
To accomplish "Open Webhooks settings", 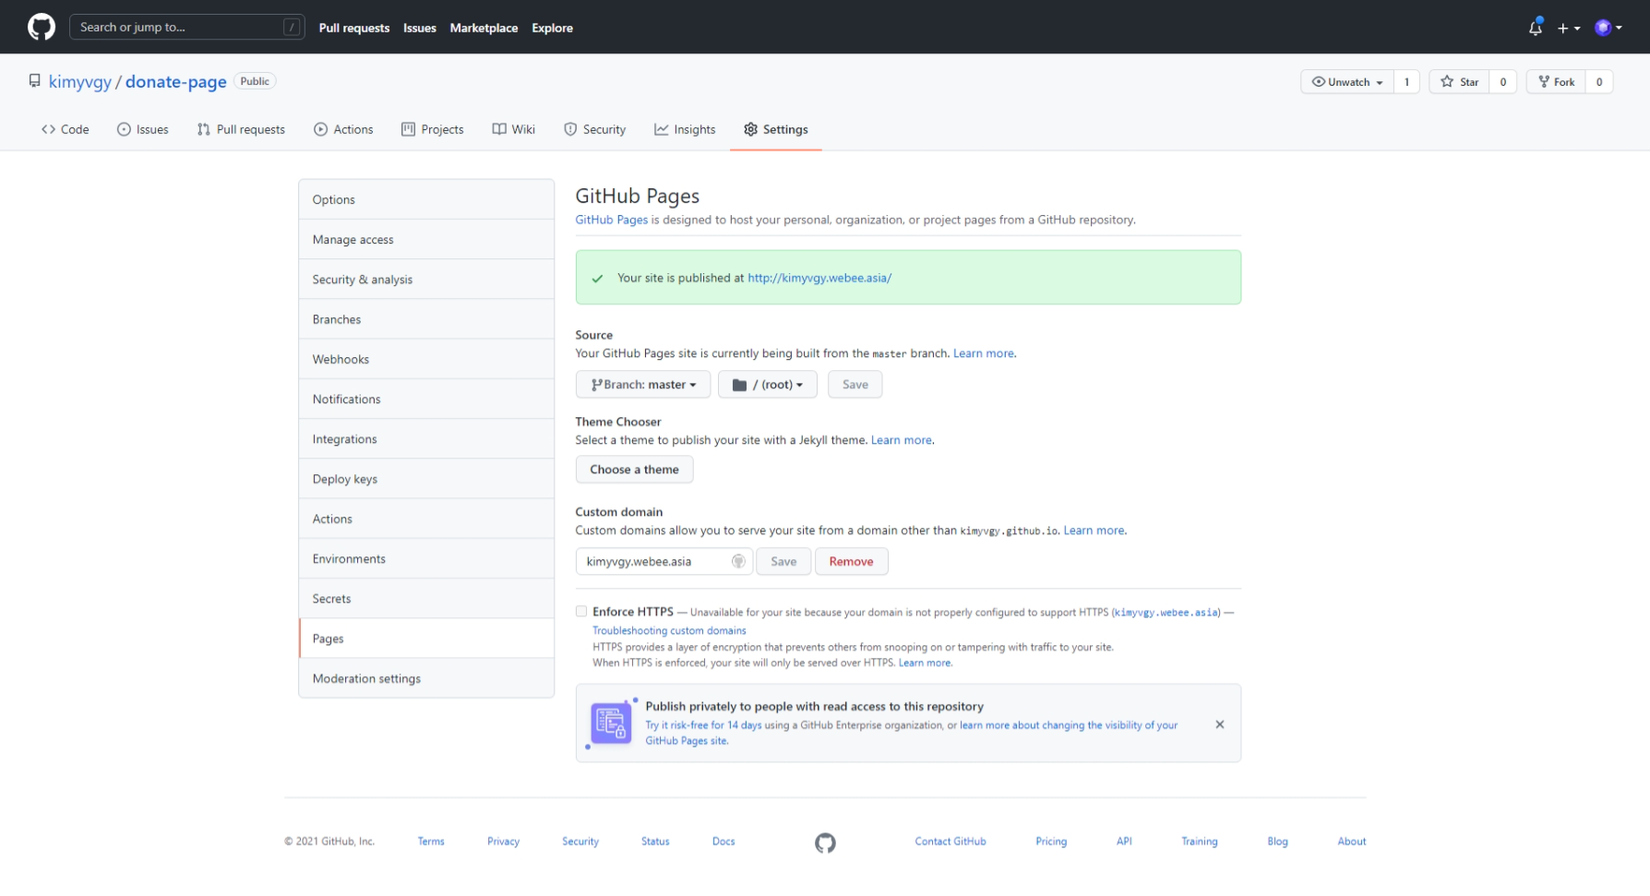I will (x=426, y=360).
